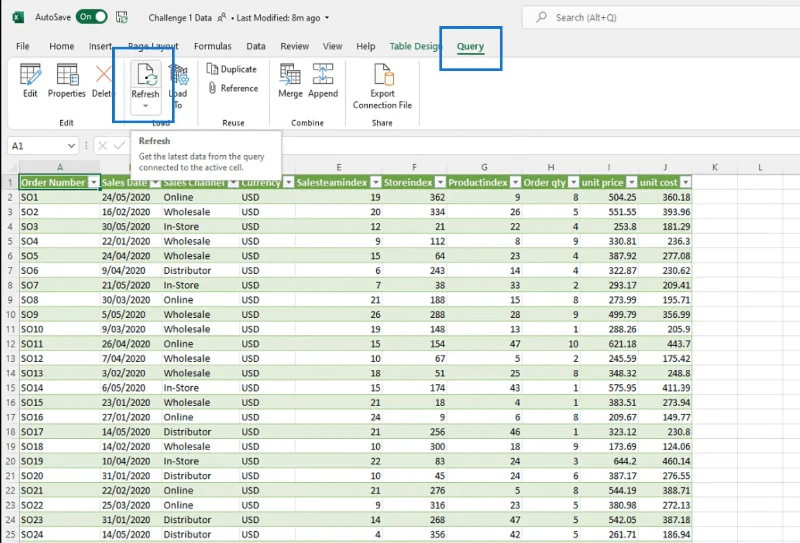Screen dimensions: 800x543
Task: Click the Excel app icon
Action: [18, 17]
